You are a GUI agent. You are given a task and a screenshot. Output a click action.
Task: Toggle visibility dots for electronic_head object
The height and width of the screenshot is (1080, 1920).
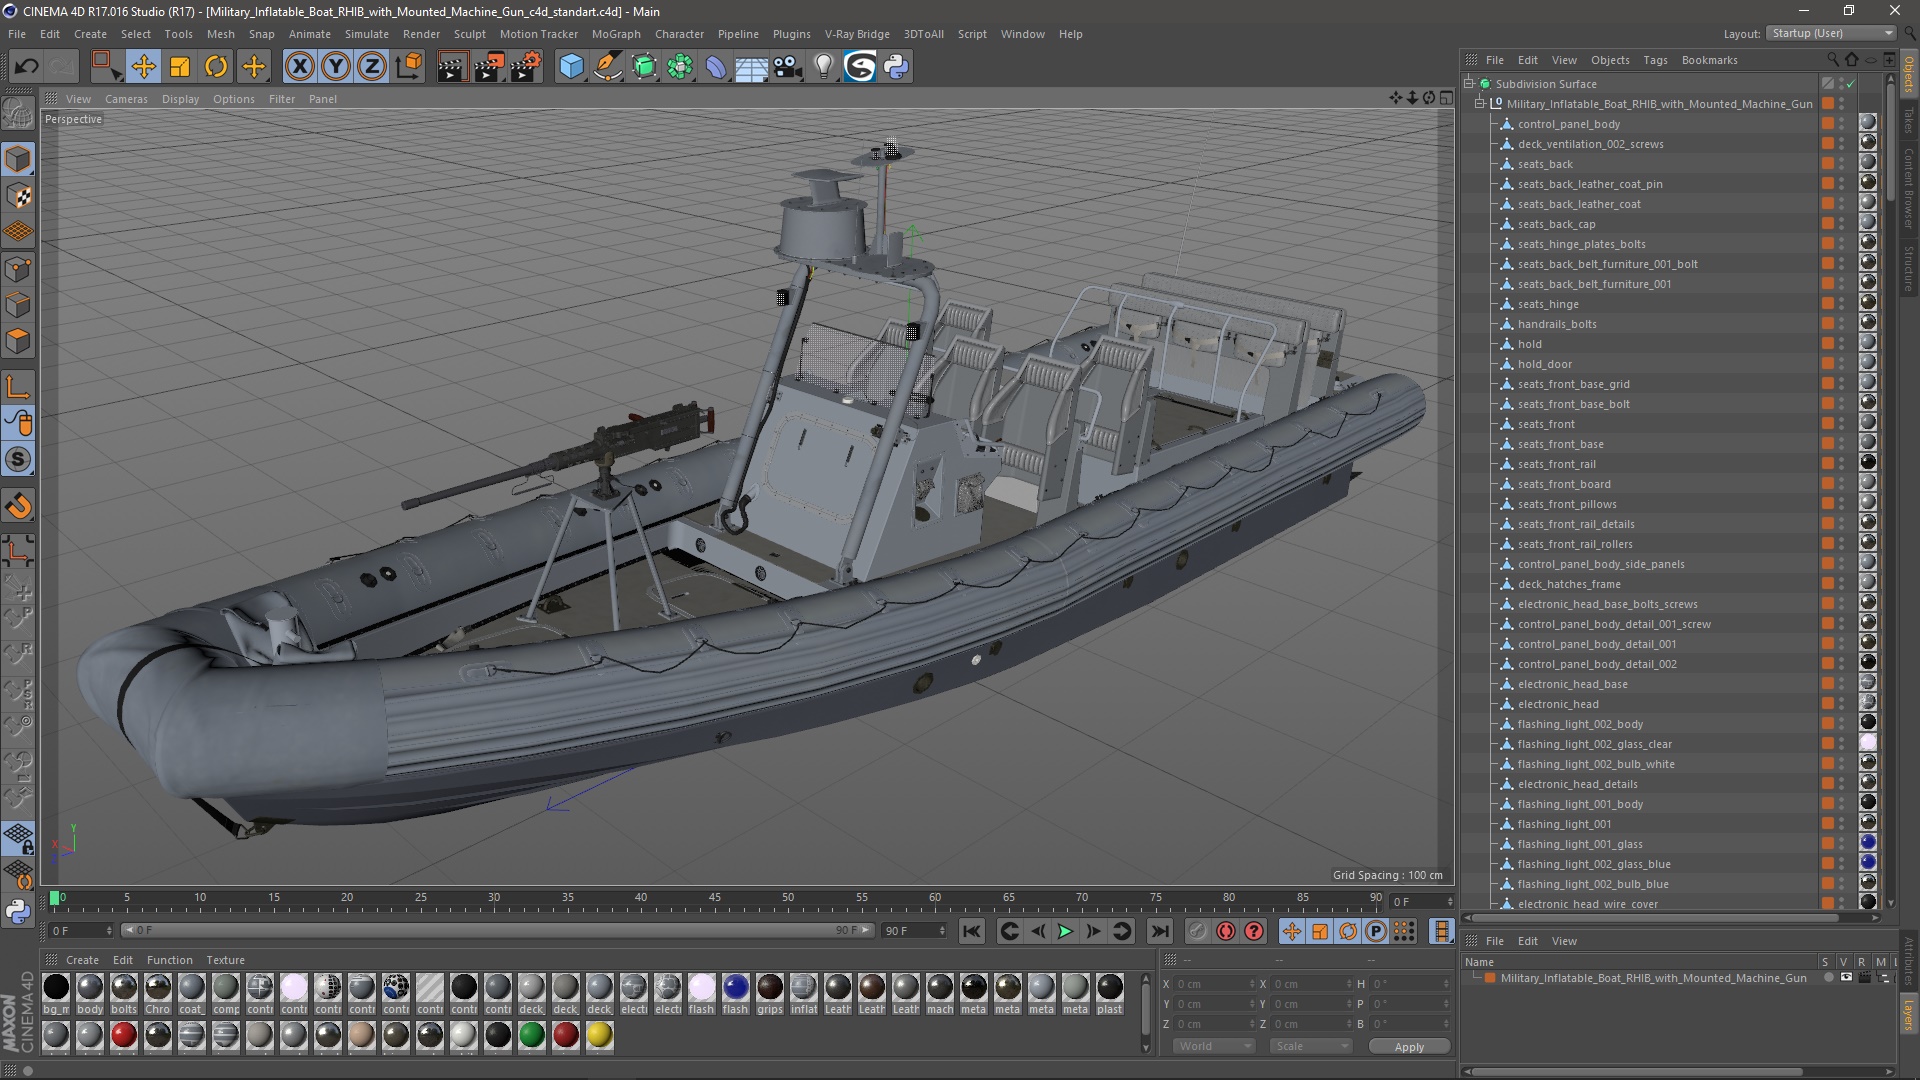coord(1842,704)
